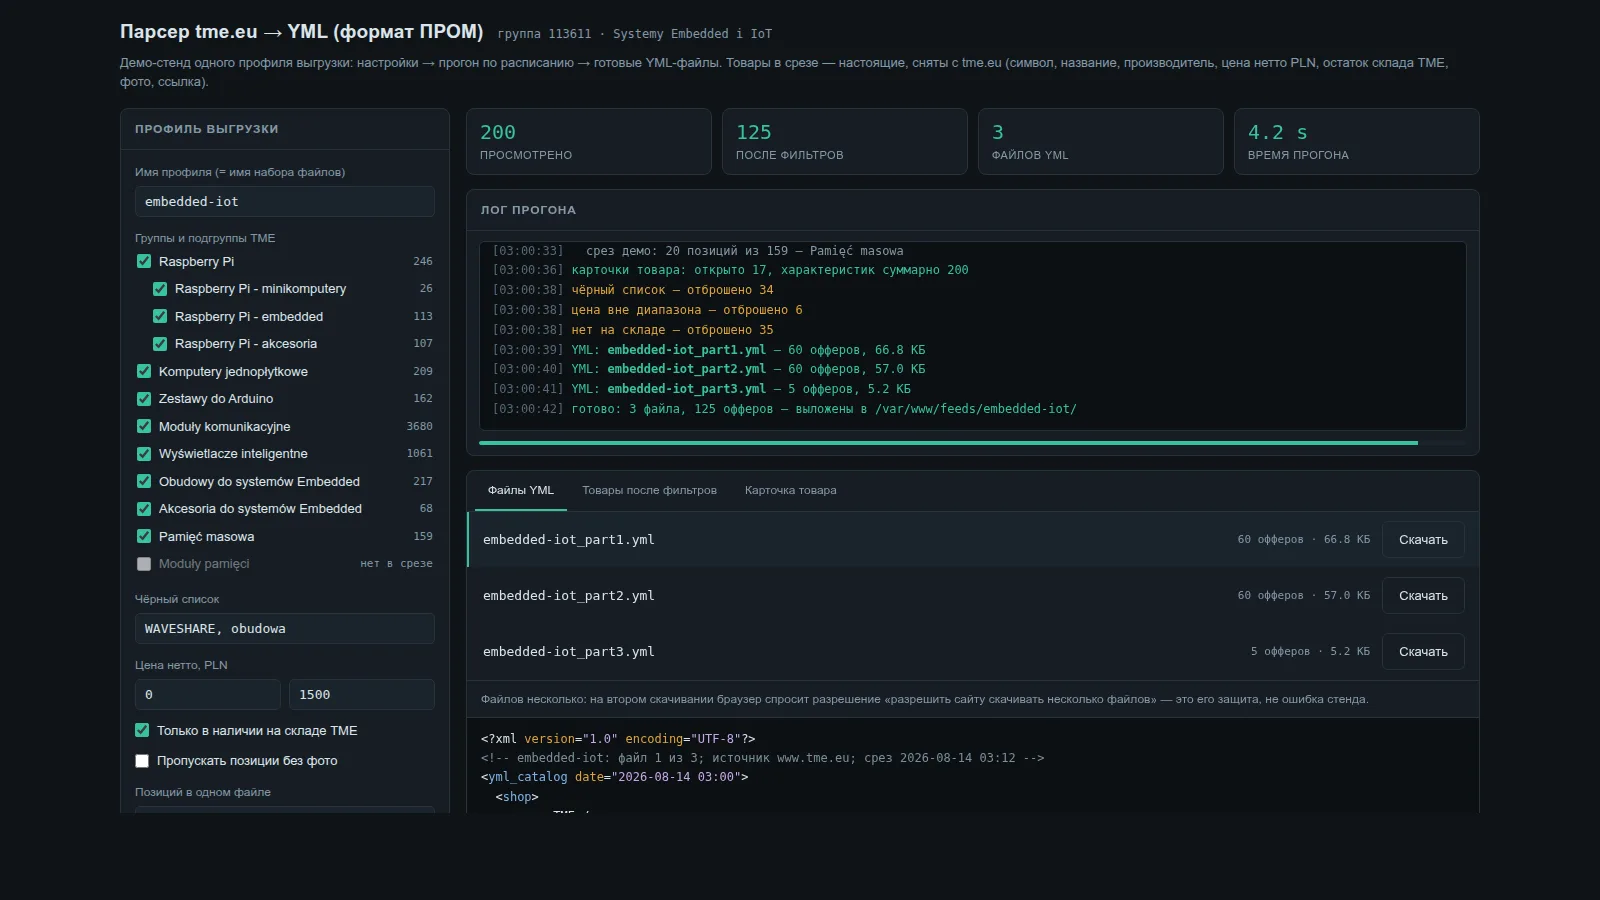Download embedded-iot_part2.yml with Скачать
Viewport: 1600px width, 900px height.
[x=1423, y=596]
